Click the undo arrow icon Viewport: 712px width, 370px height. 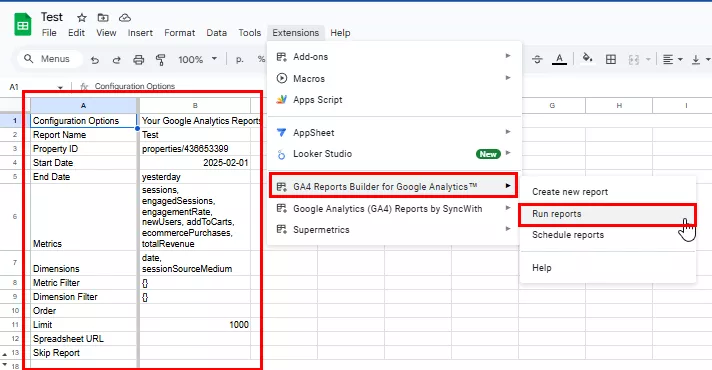point(94,59)
